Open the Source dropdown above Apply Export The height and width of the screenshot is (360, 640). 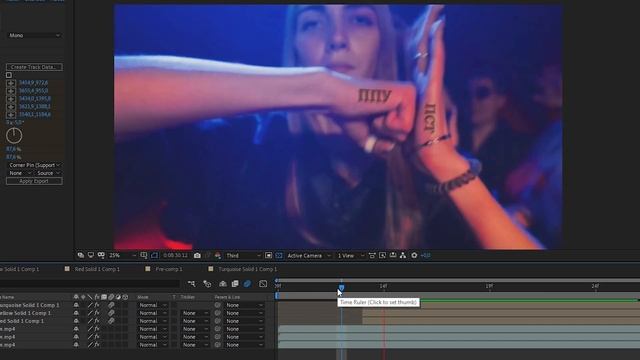[x=49, y=173]
